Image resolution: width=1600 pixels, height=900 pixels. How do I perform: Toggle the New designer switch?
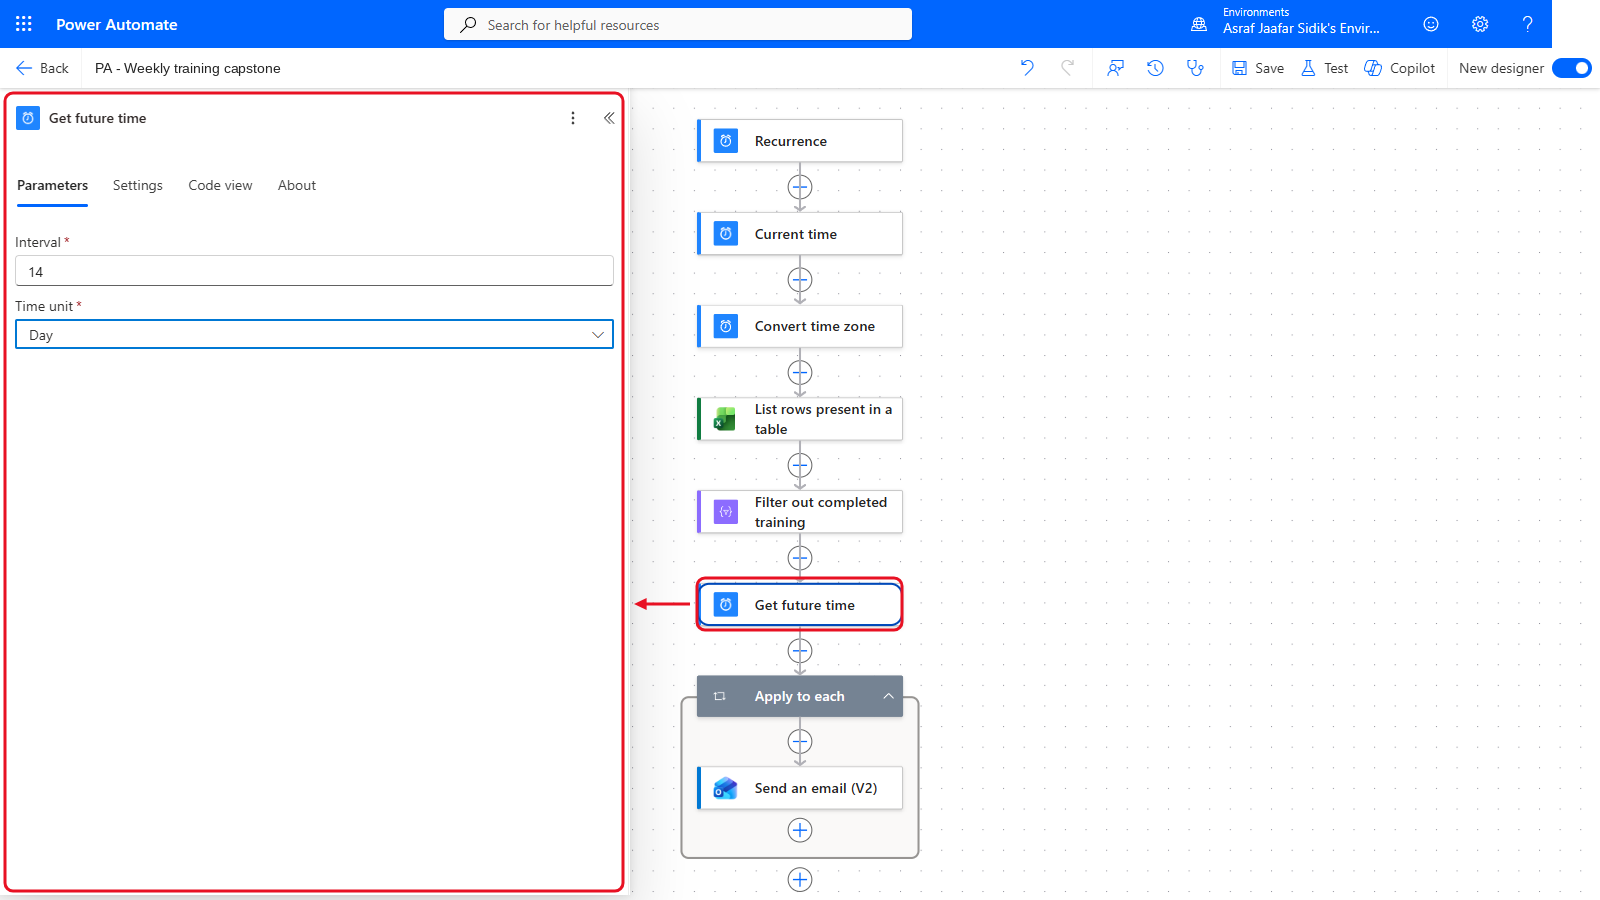click(1572, 68)
